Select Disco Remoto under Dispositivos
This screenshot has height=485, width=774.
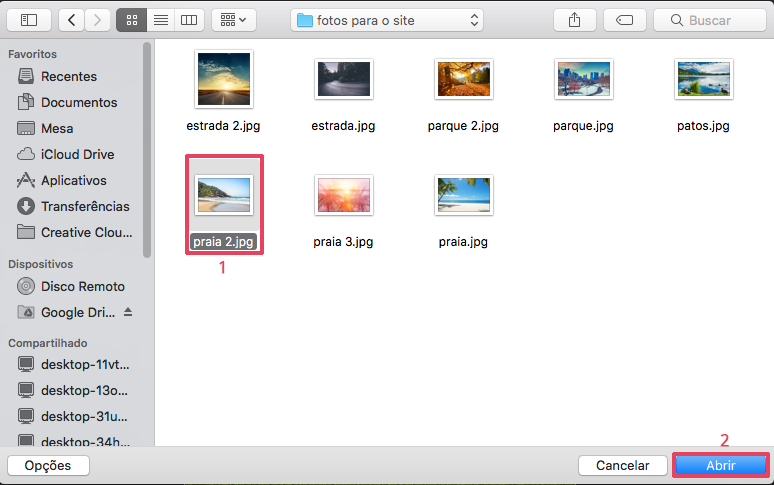[x=71, y=287]
